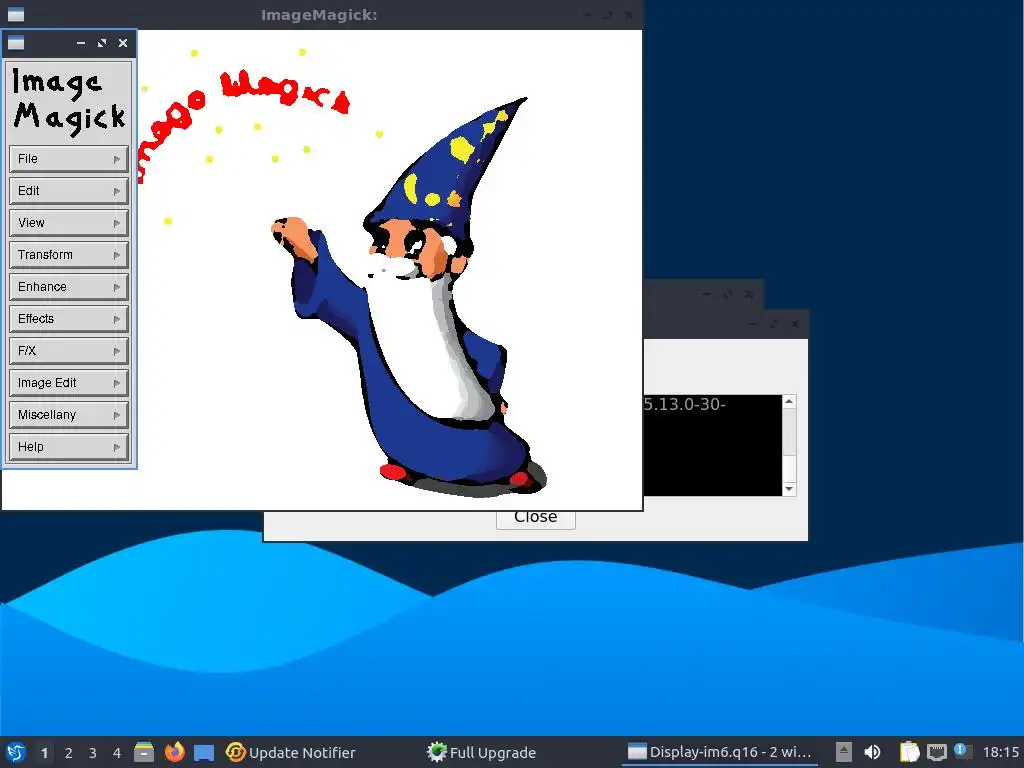Open the Help menu button
Image resolution: width=1024 pixels, height=768 pixels.
[x=69, y=447]
